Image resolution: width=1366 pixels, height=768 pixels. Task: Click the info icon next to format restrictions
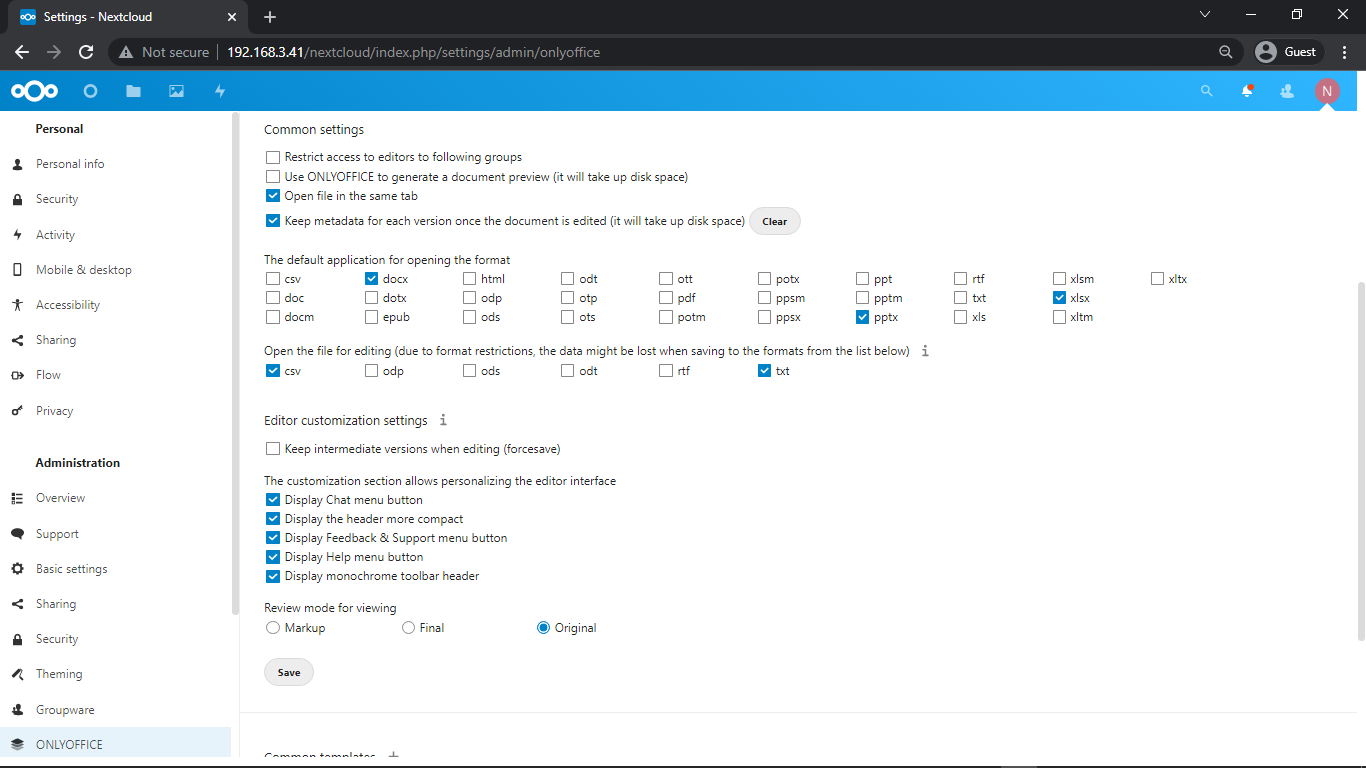tap(925, 351)
